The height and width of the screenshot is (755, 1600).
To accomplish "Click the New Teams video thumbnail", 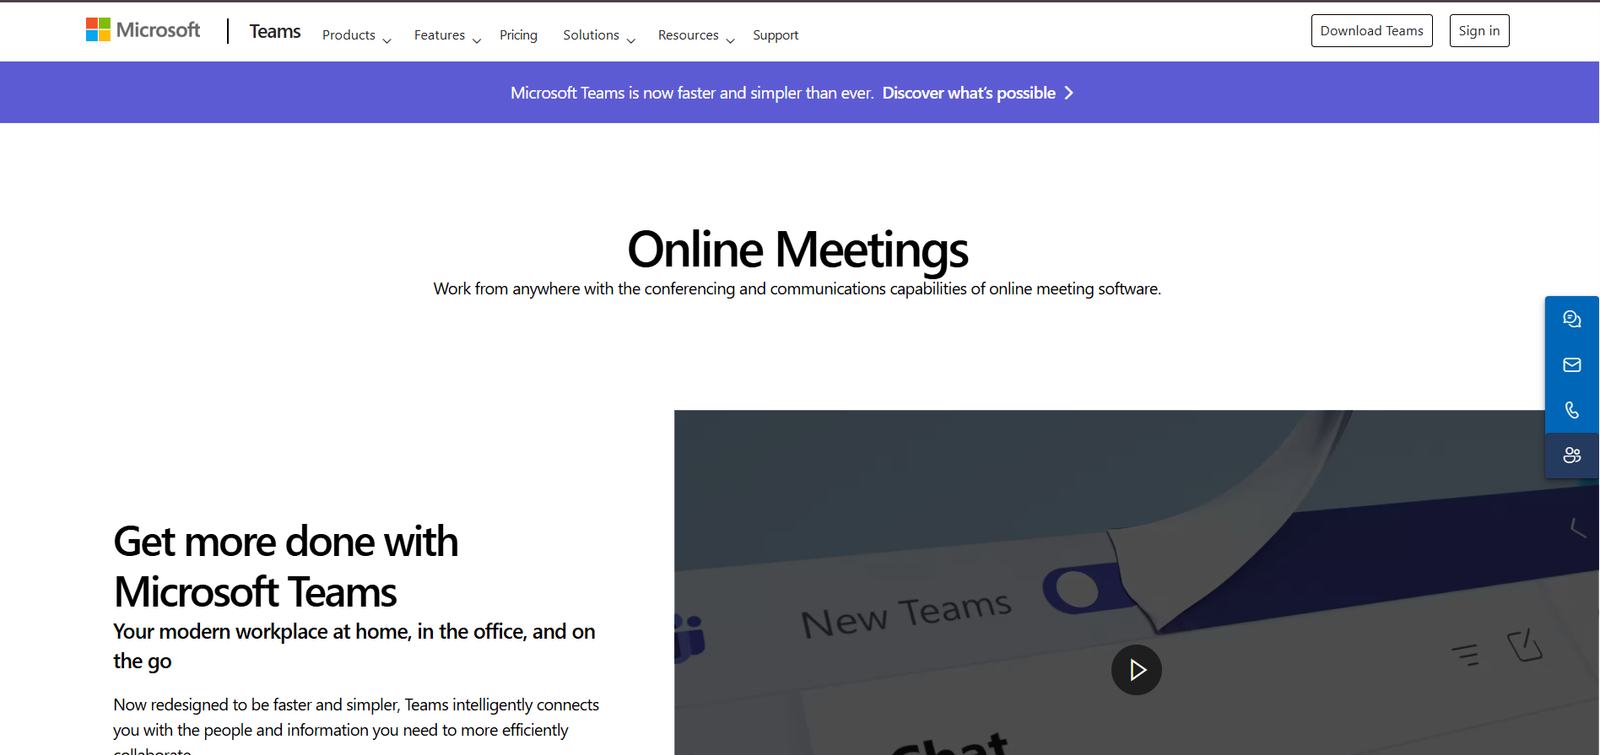I will [x=1137, y=582].
